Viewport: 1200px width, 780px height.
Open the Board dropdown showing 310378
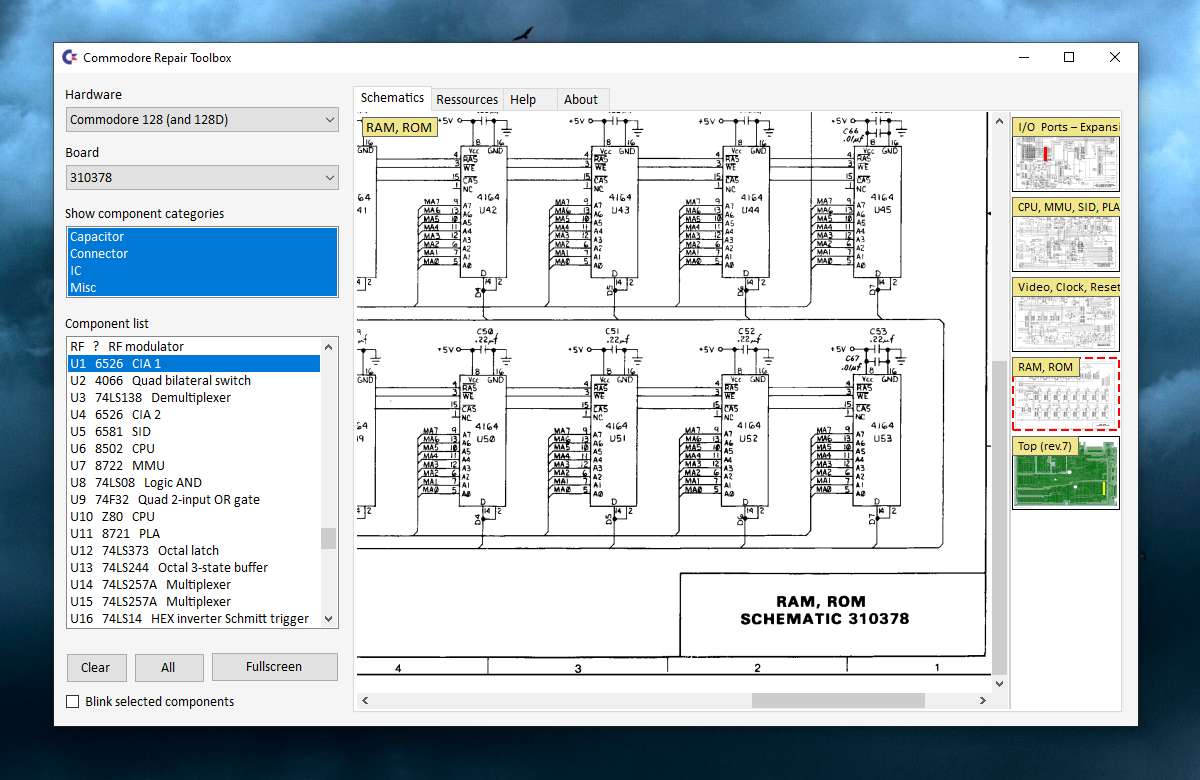click(x=202, y=178)
